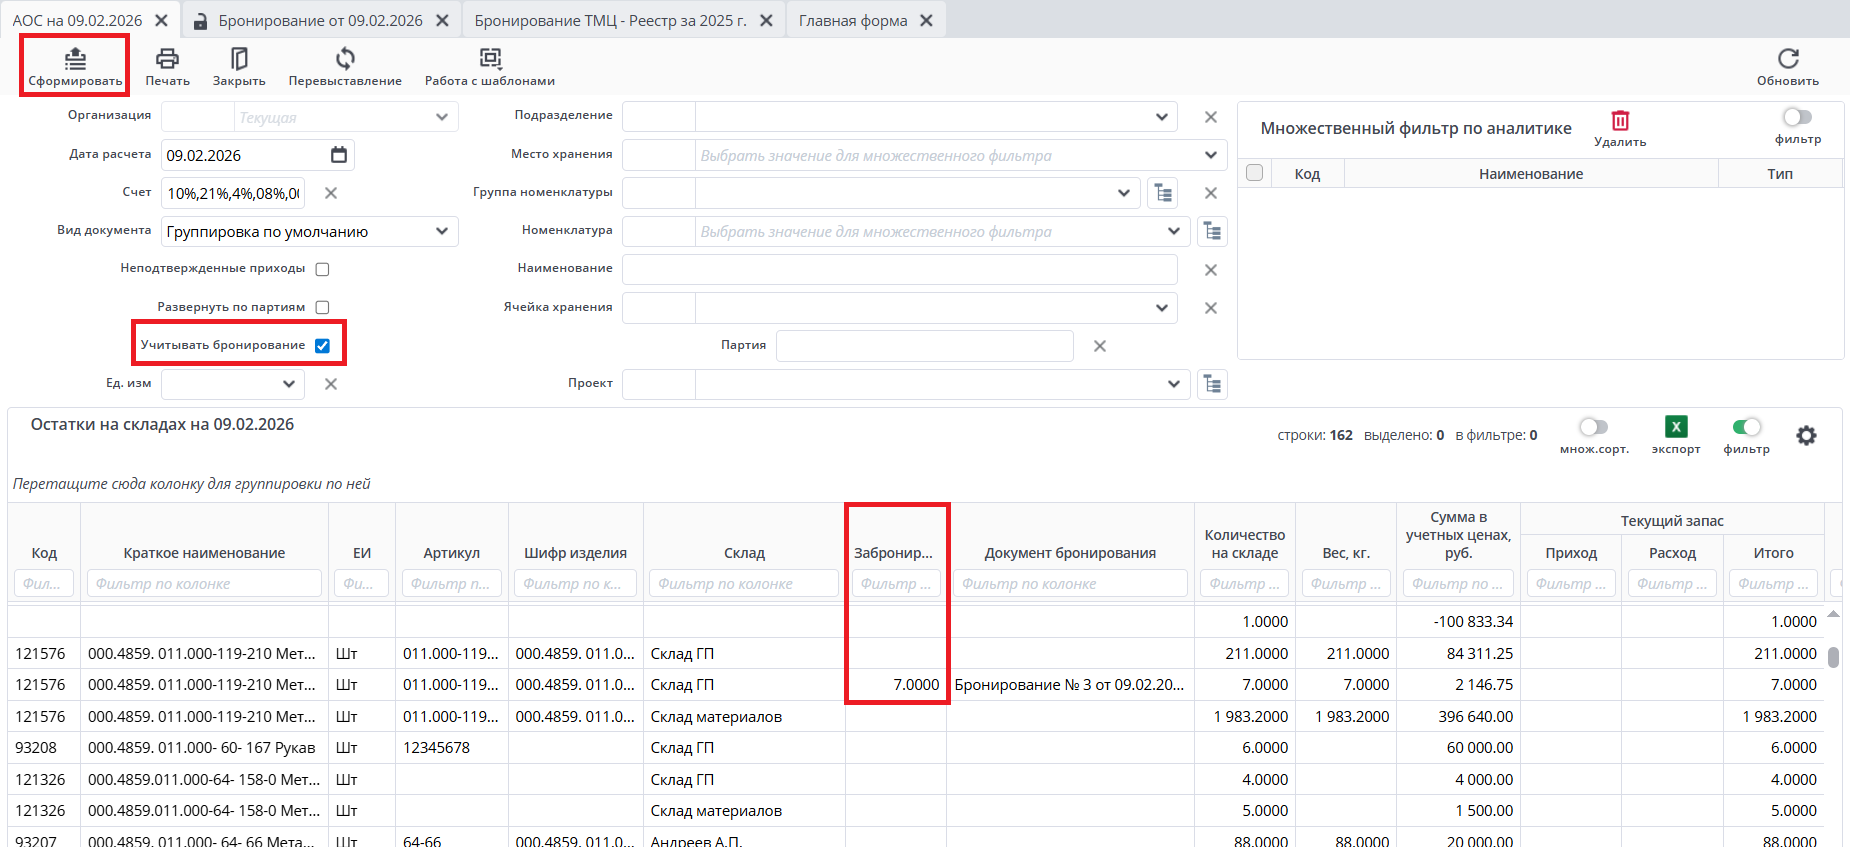Expand the Вид документа dropdown
Viewport: 1850px width, 847px height.
click(441, 232)
